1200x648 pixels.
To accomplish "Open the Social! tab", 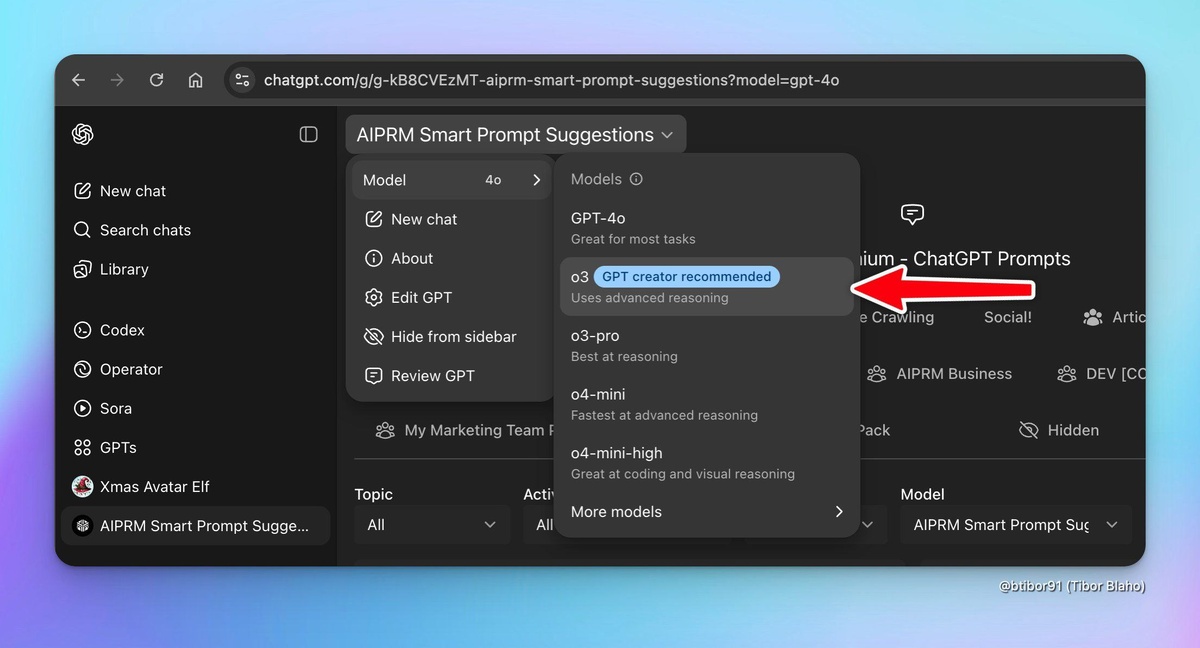I will pos(1008,317).
